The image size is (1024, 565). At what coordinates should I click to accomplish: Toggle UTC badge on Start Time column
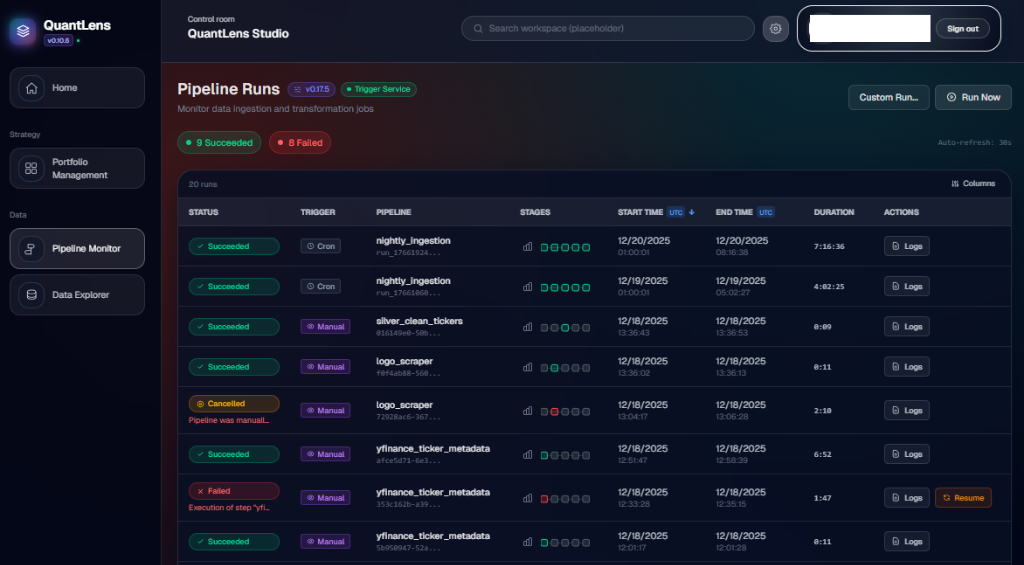click(x=675, y=212)
